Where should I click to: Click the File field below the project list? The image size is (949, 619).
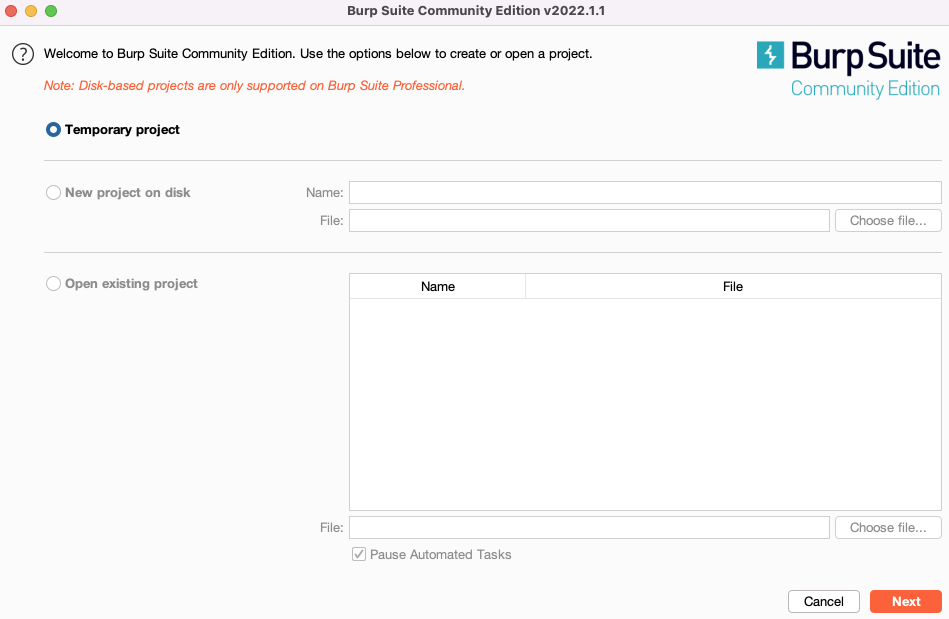coord(588,527)
